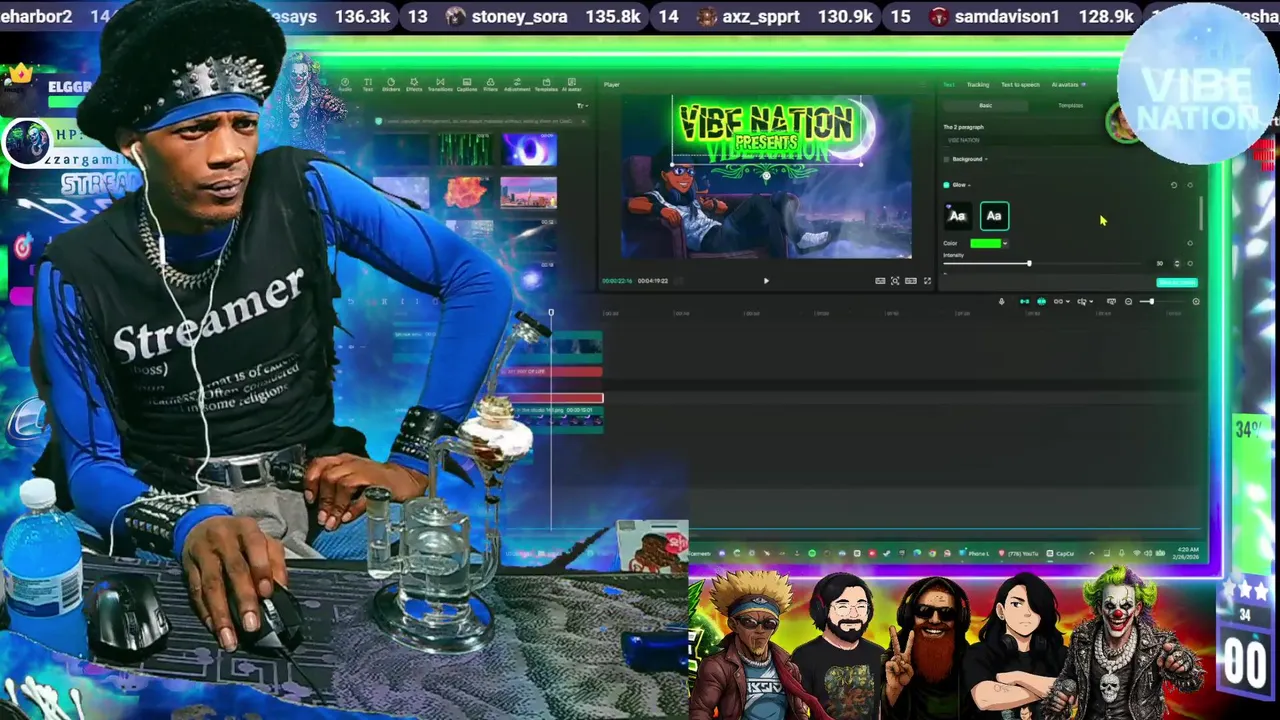Viewport: 1280px width, 720px height.
Task: Open the Captions panel
Action: [x=467, y=85]
